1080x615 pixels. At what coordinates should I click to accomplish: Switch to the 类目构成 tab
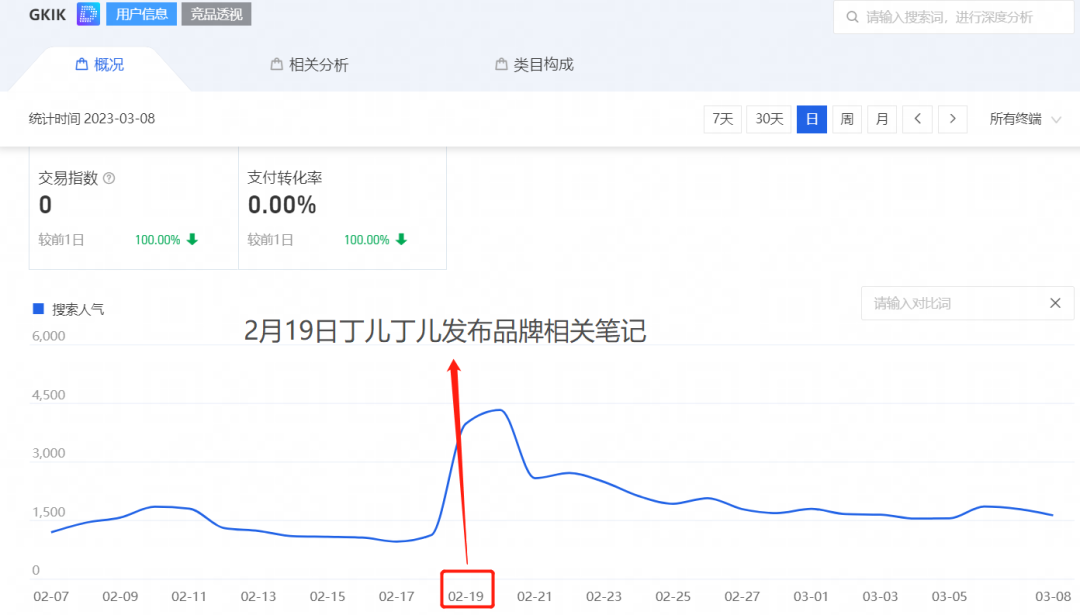(x=534, y=65)
